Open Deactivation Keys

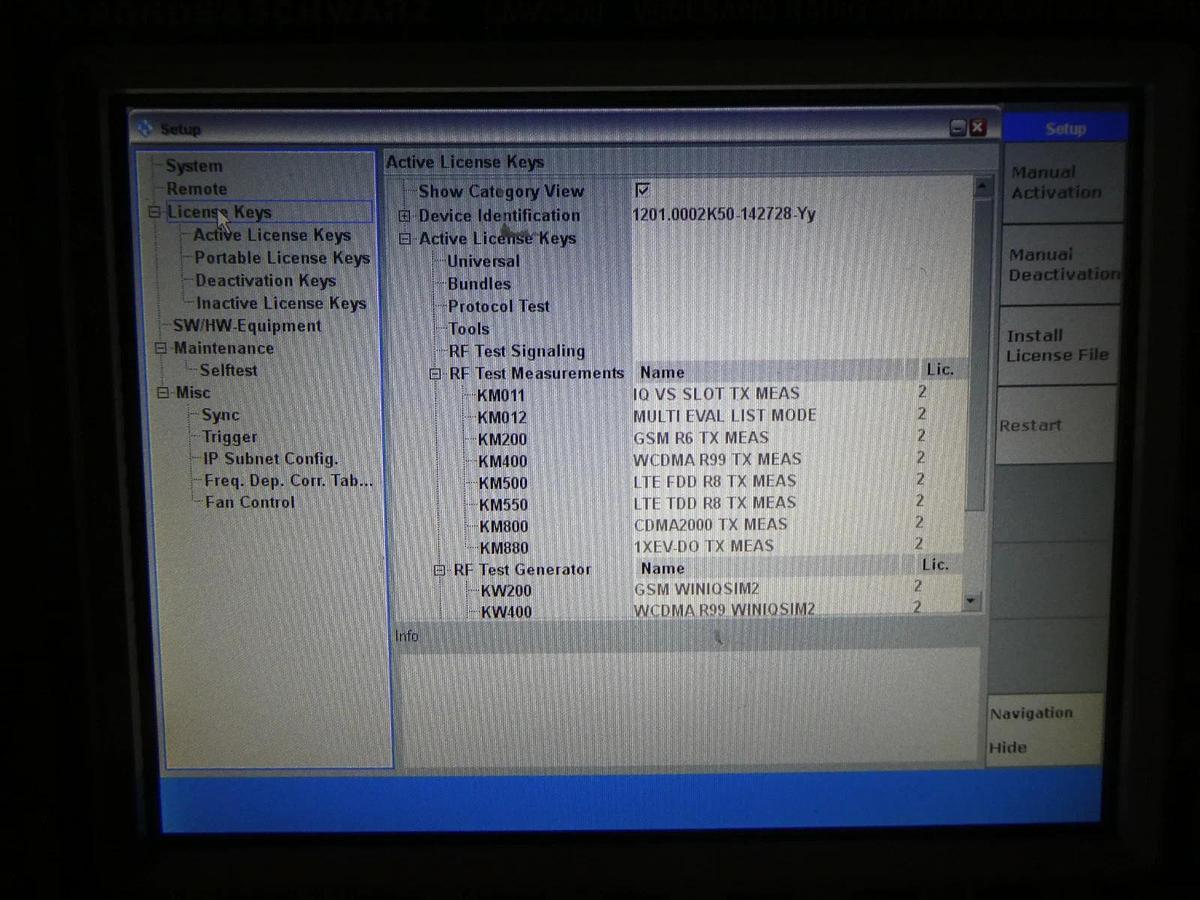click(265, 281)
